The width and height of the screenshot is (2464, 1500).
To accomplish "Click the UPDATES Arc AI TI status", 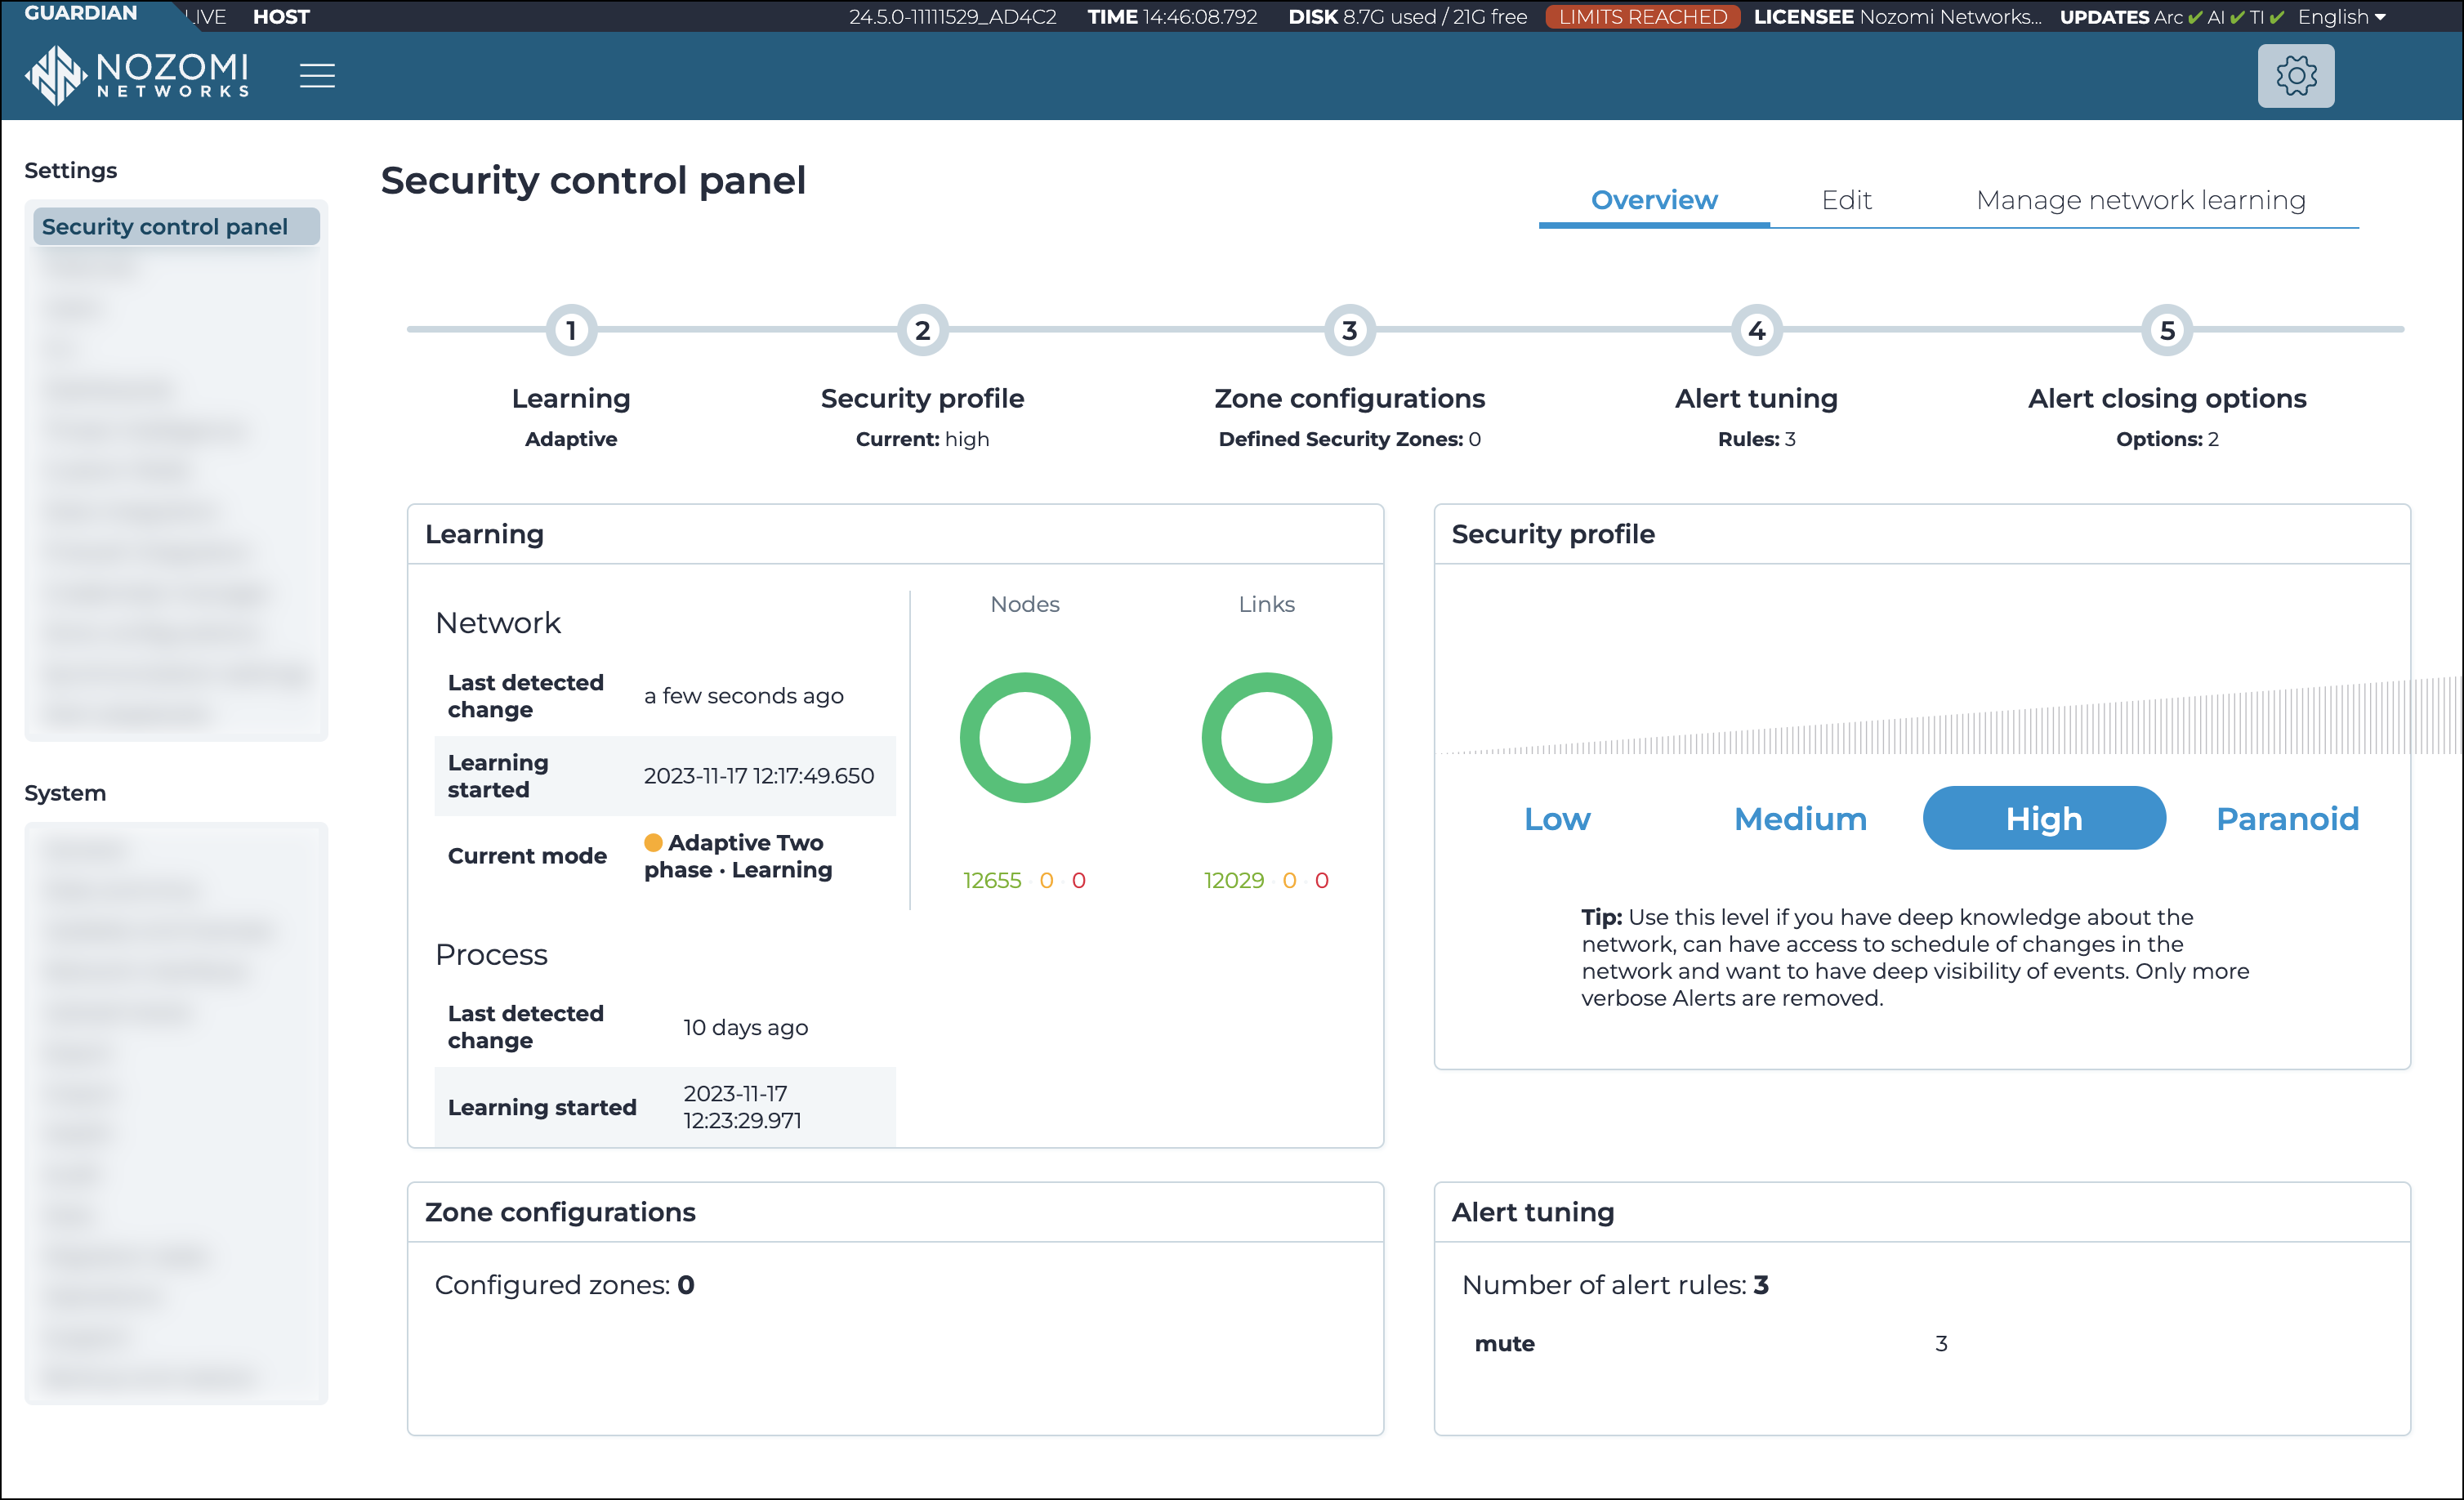I will tap(2172, 16).
